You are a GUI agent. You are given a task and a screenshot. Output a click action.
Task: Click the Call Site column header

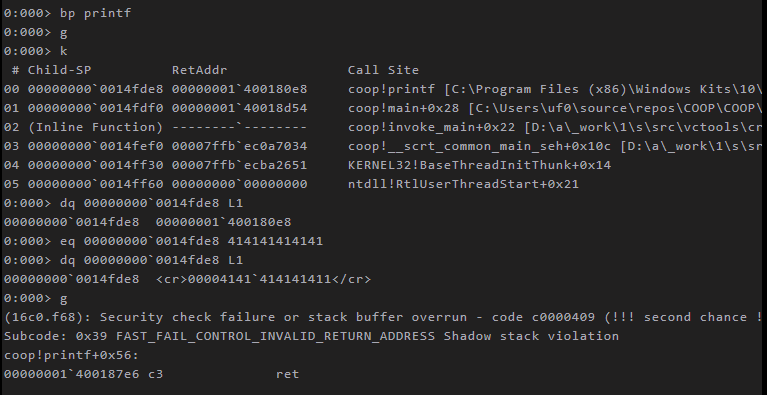383,70
